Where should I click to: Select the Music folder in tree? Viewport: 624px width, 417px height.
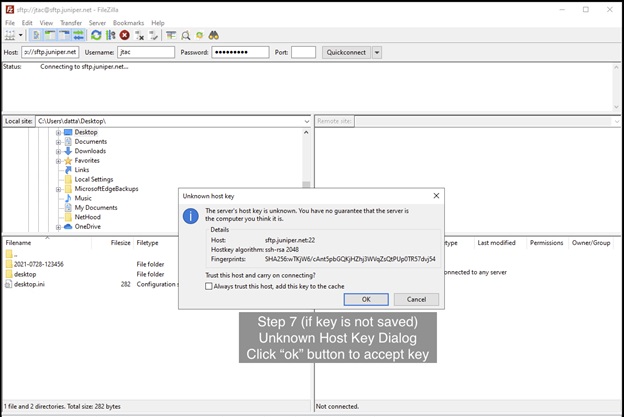pos(83,198)
